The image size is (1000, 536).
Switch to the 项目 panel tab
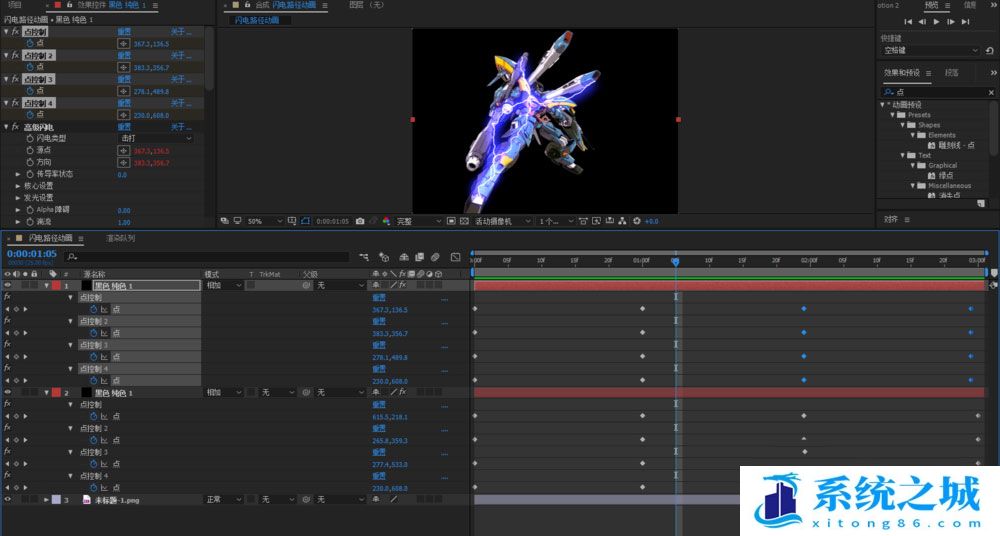point(15,5)
